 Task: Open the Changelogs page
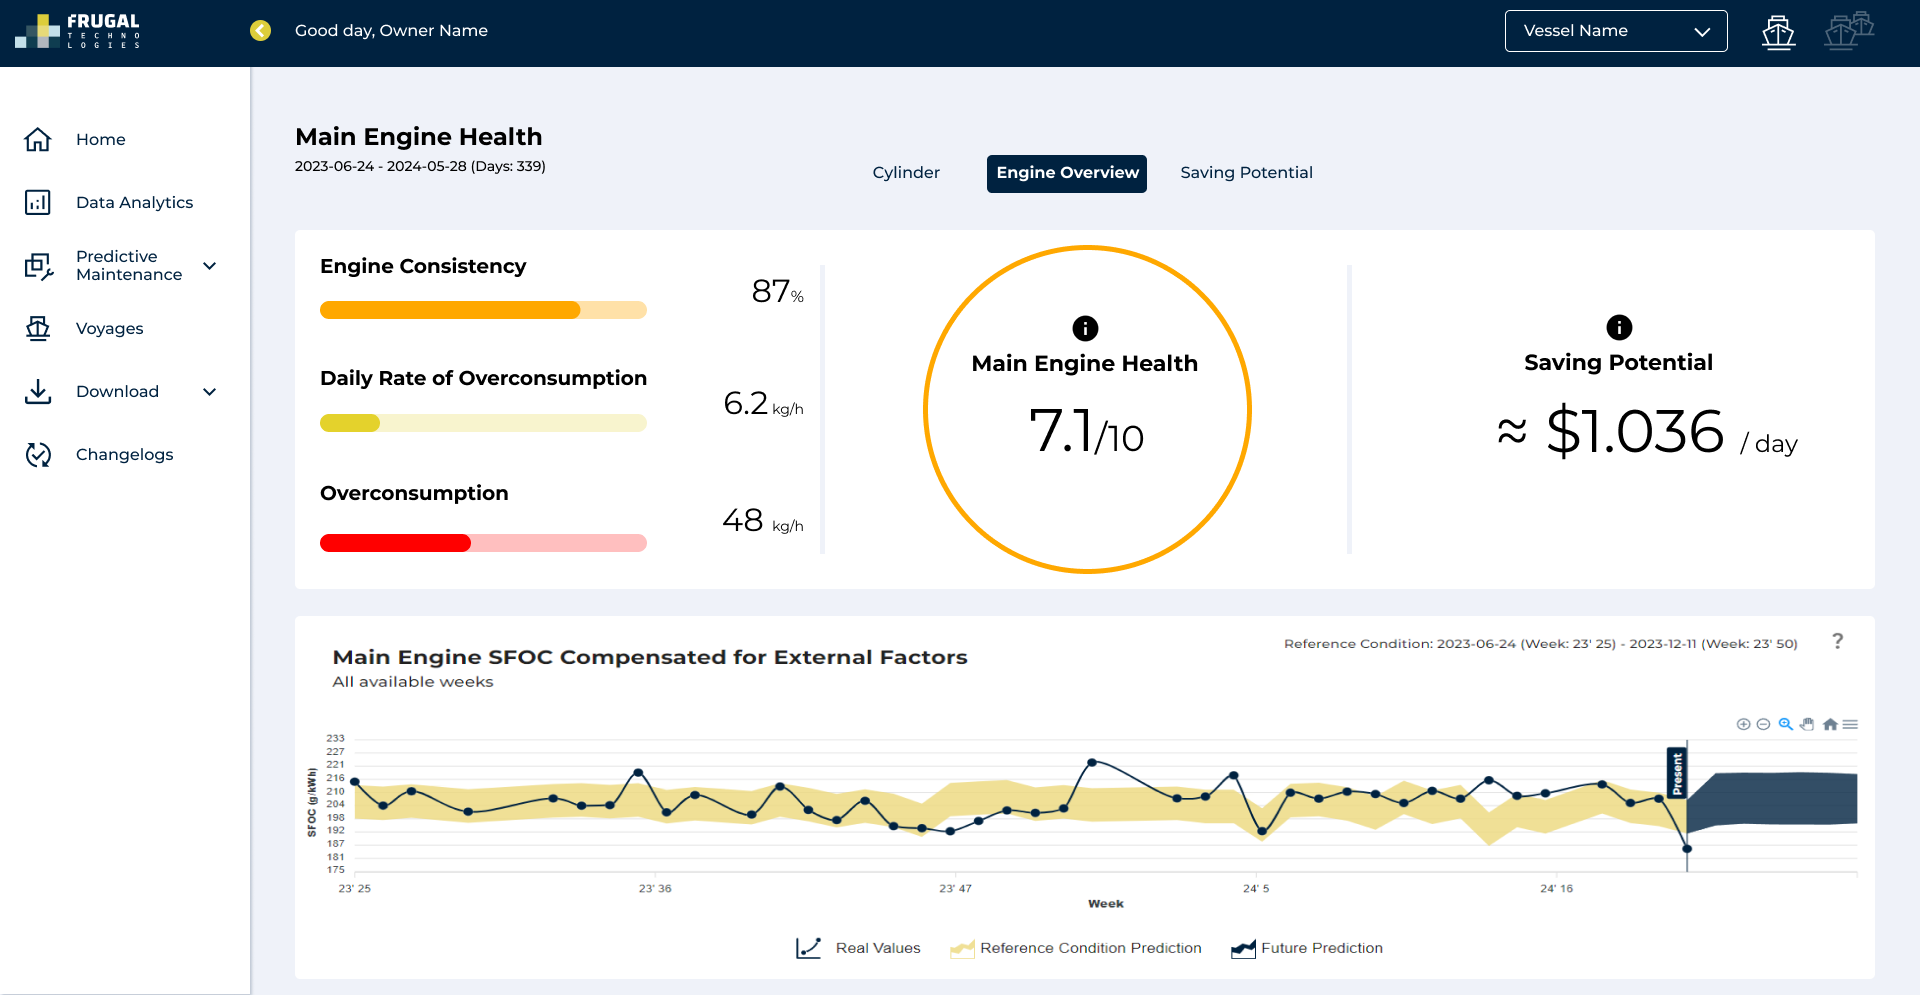tap(125, 454)
